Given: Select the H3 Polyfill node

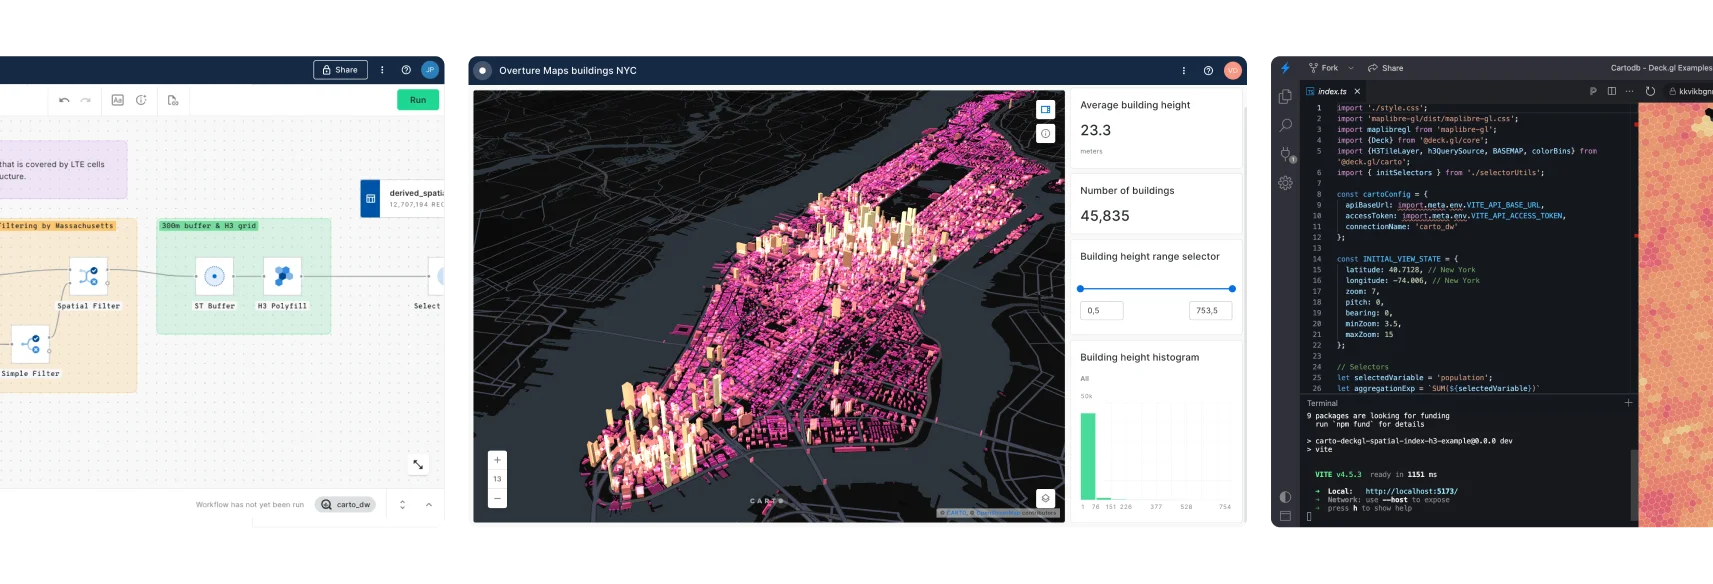Looking at the screenshot, I should click(282, 276).
